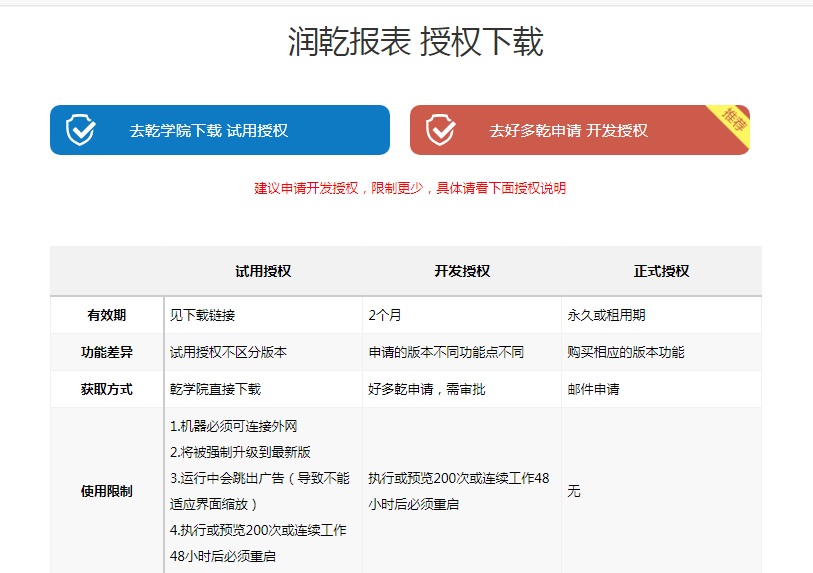
Task: Open 去好多乾申请 开发授权 button
Action: tap(568, 130)
